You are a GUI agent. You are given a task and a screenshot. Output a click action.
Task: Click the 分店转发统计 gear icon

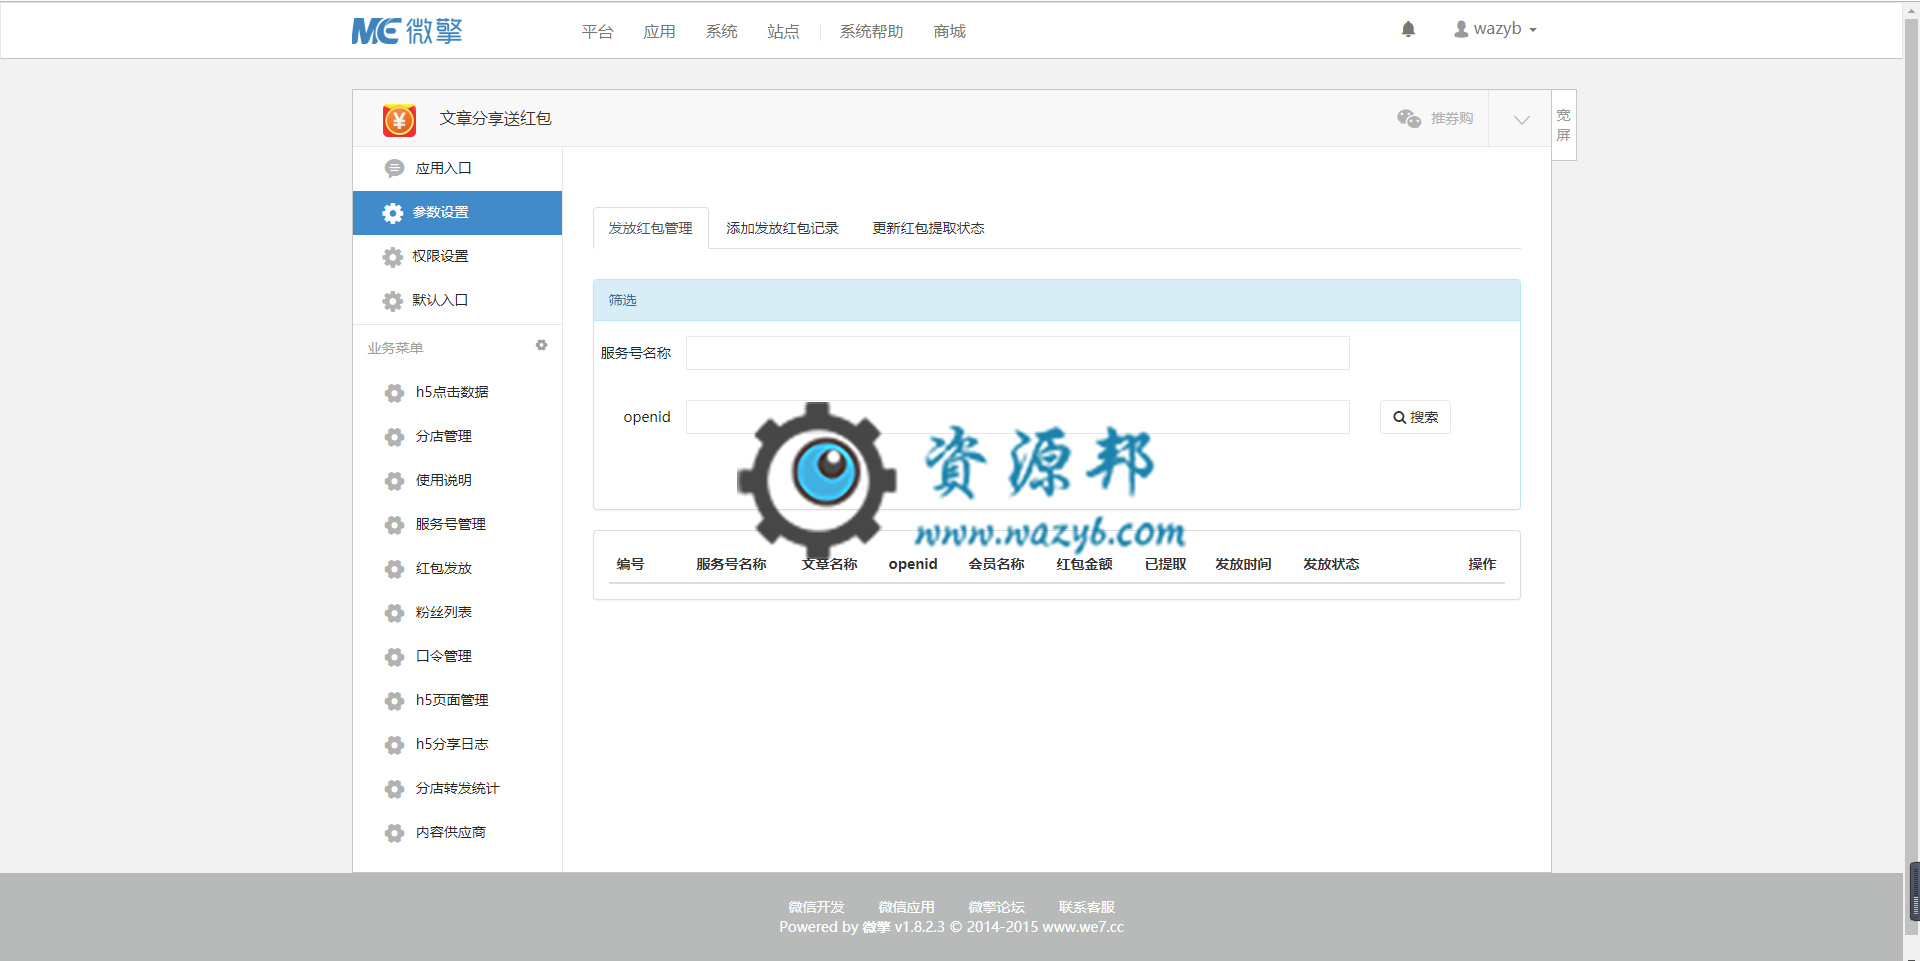pyautogui.click(x=394, y=789)
